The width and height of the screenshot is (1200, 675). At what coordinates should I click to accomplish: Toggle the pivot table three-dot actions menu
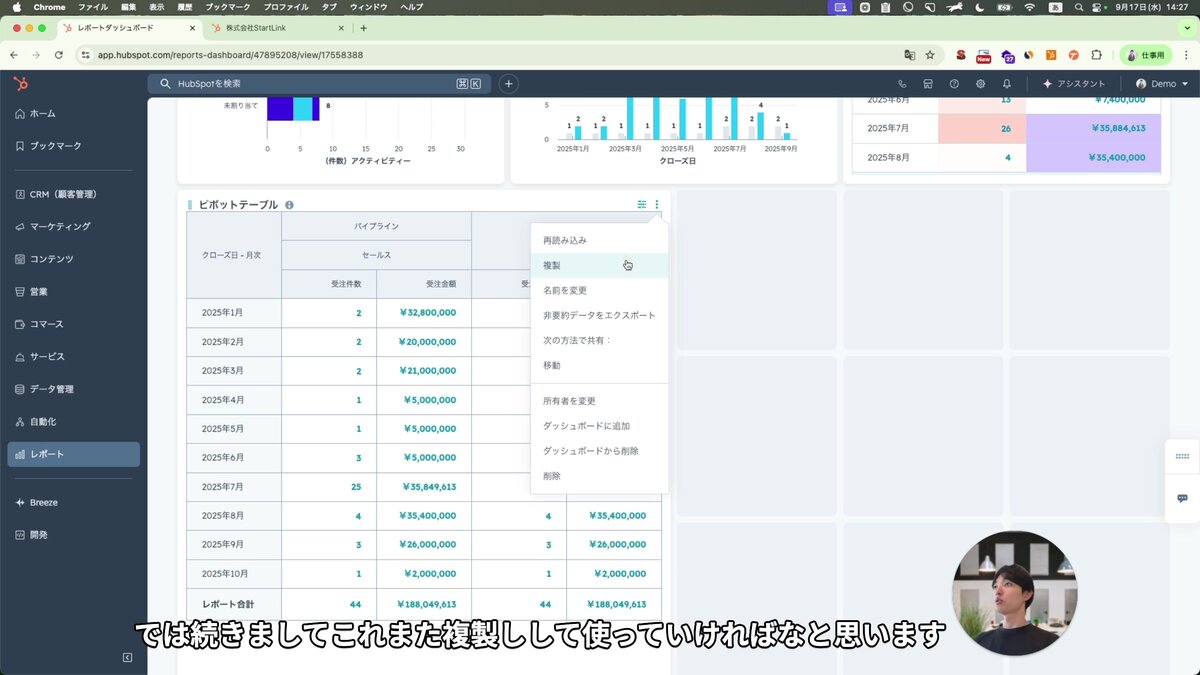657,205
